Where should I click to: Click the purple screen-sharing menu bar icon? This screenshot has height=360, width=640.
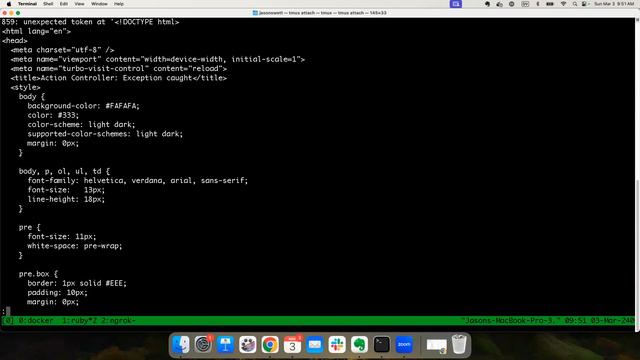pos(456,4)
